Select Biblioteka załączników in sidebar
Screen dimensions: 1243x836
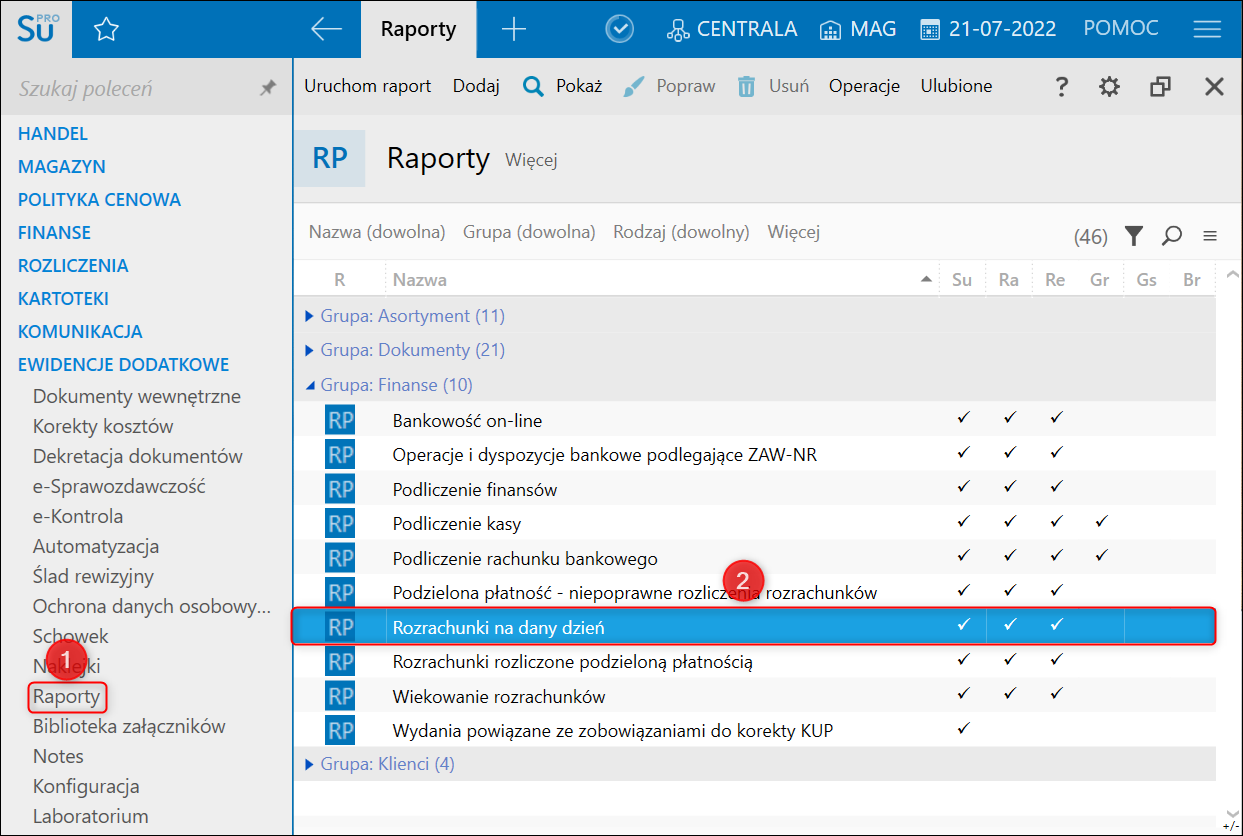(129, 726)
